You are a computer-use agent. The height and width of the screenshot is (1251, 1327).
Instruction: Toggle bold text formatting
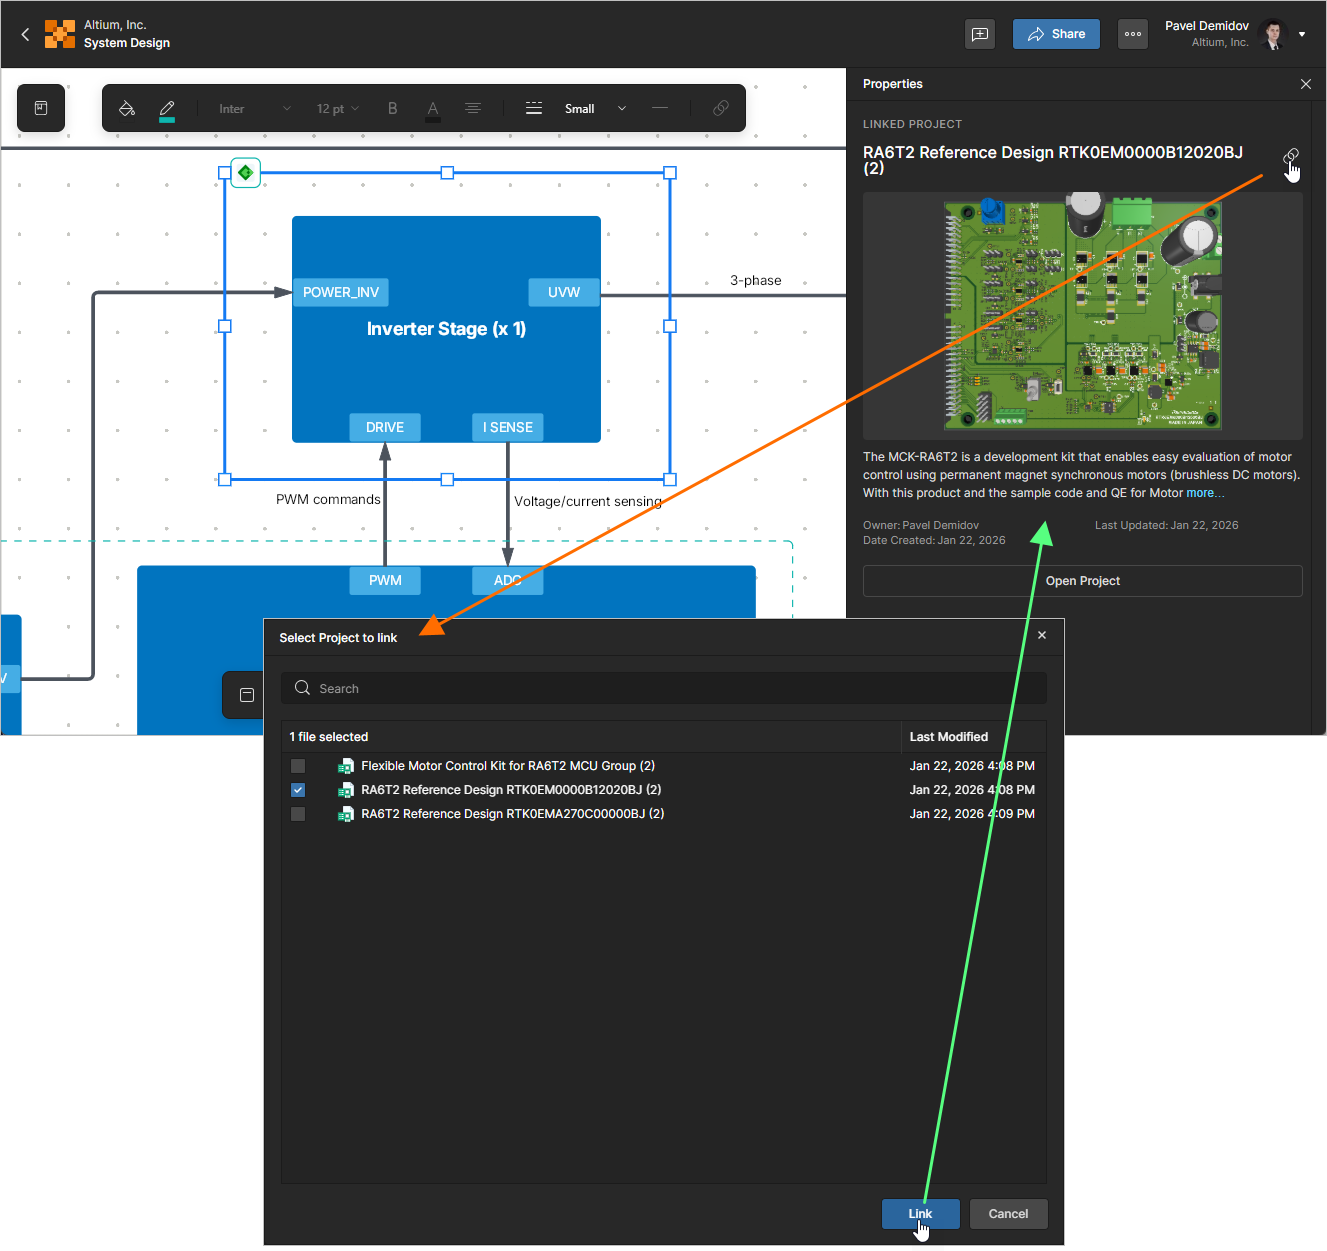tap(393, 108)
